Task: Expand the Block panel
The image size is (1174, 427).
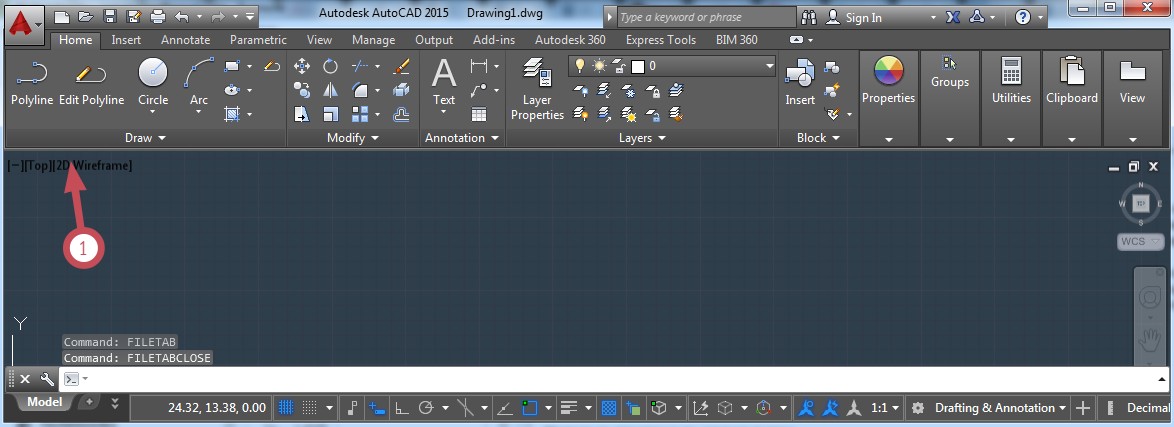Action: 818,138
